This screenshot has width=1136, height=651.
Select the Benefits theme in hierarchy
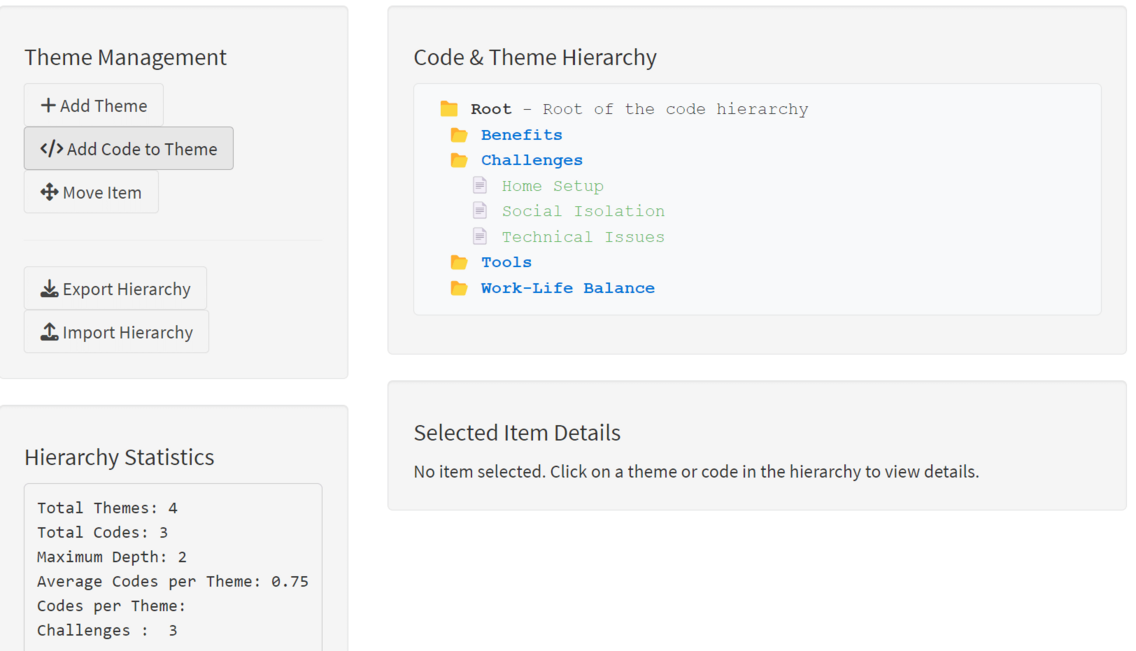tap(521, 135)
